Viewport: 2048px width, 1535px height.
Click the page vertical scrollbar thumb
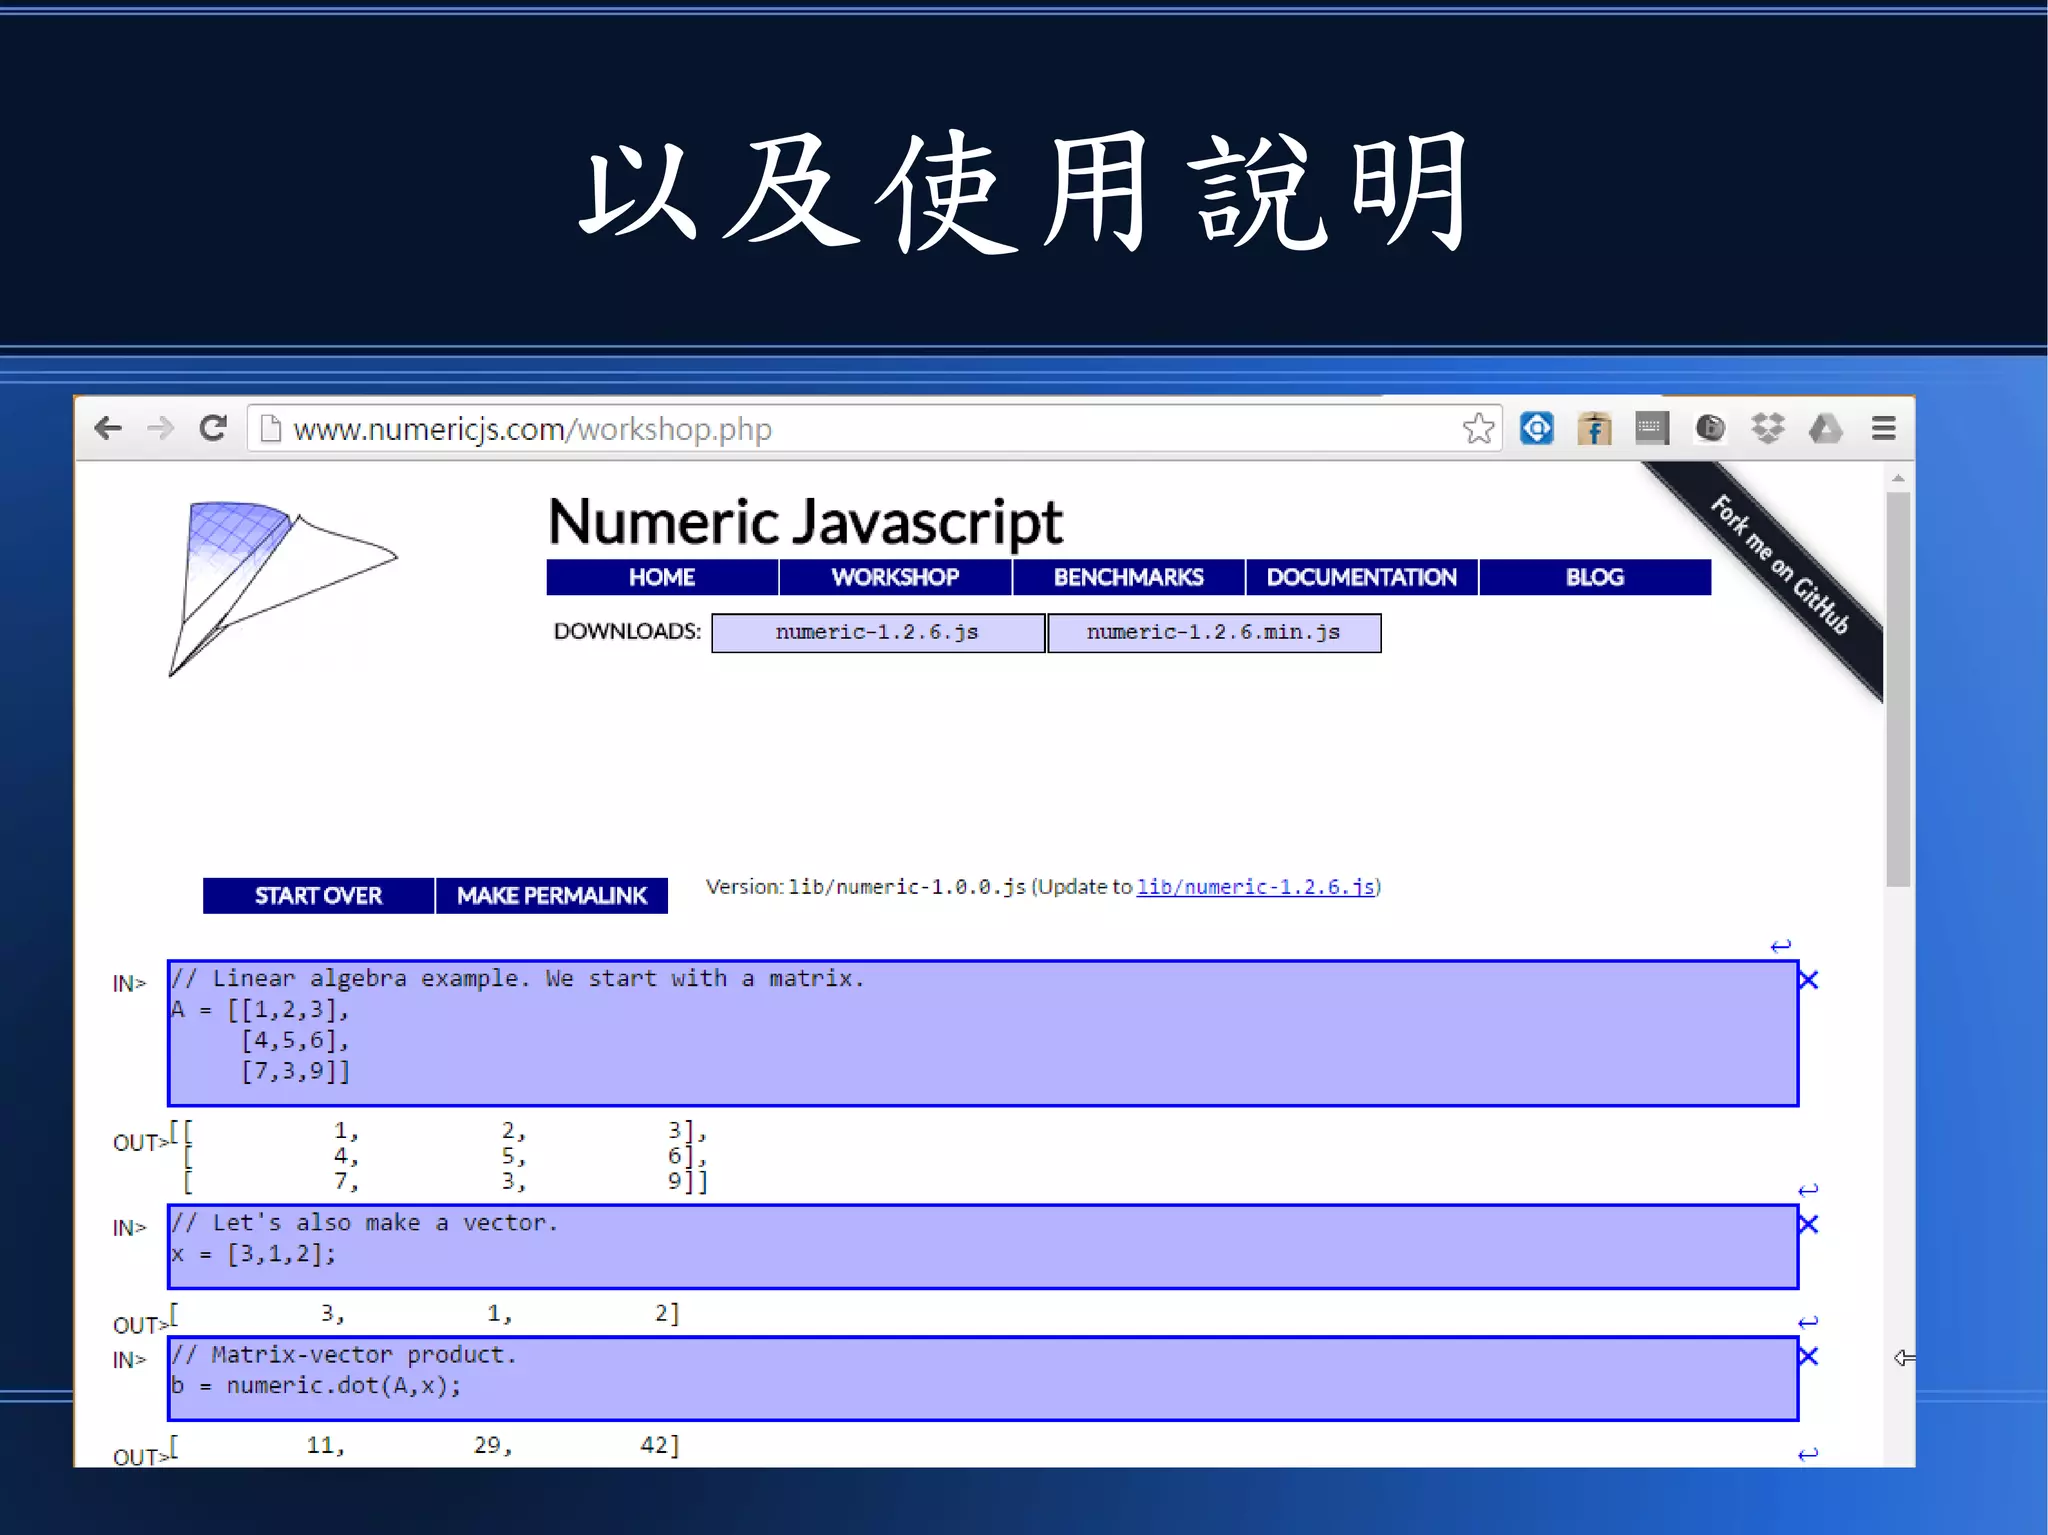[1898, 690]
